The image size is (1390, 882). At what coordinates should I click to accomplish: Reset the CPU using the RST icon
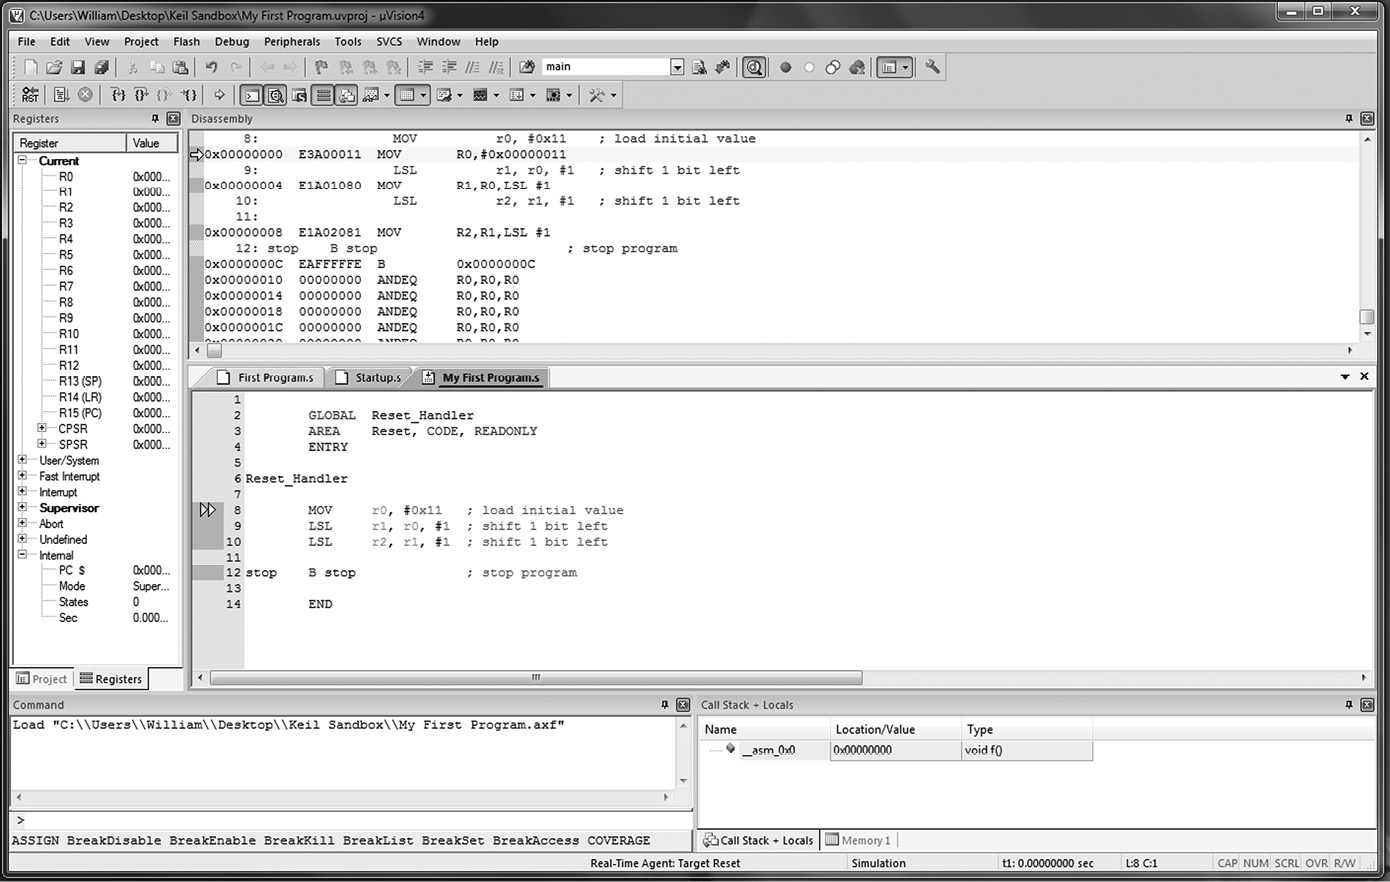[x=30, y=94]
